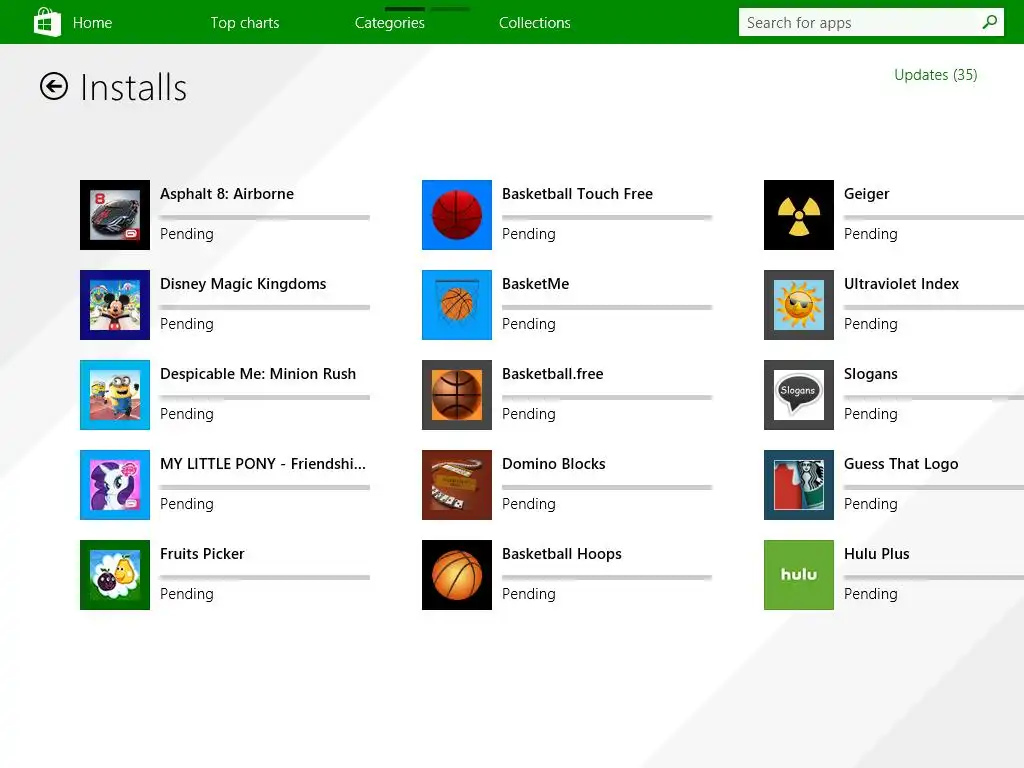Click the Hulu Plus progress bar
Screen dimensions: 1024x768
click(934, 577)
